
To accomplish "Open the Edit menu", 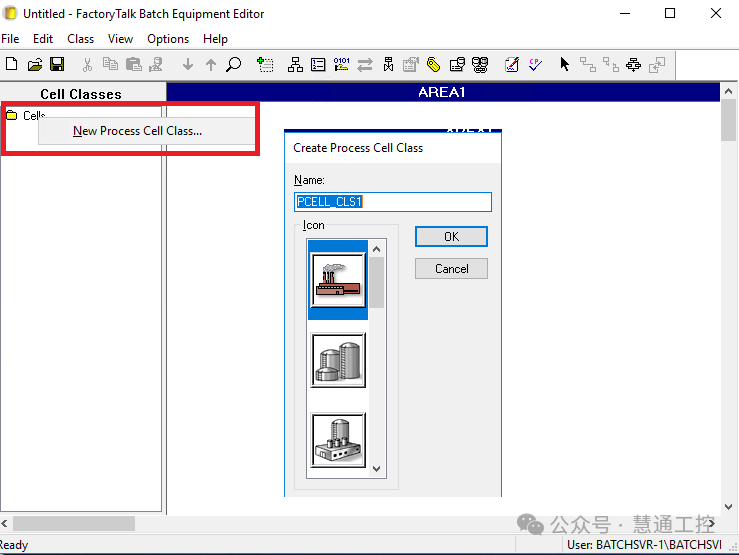I will [43, 39].
